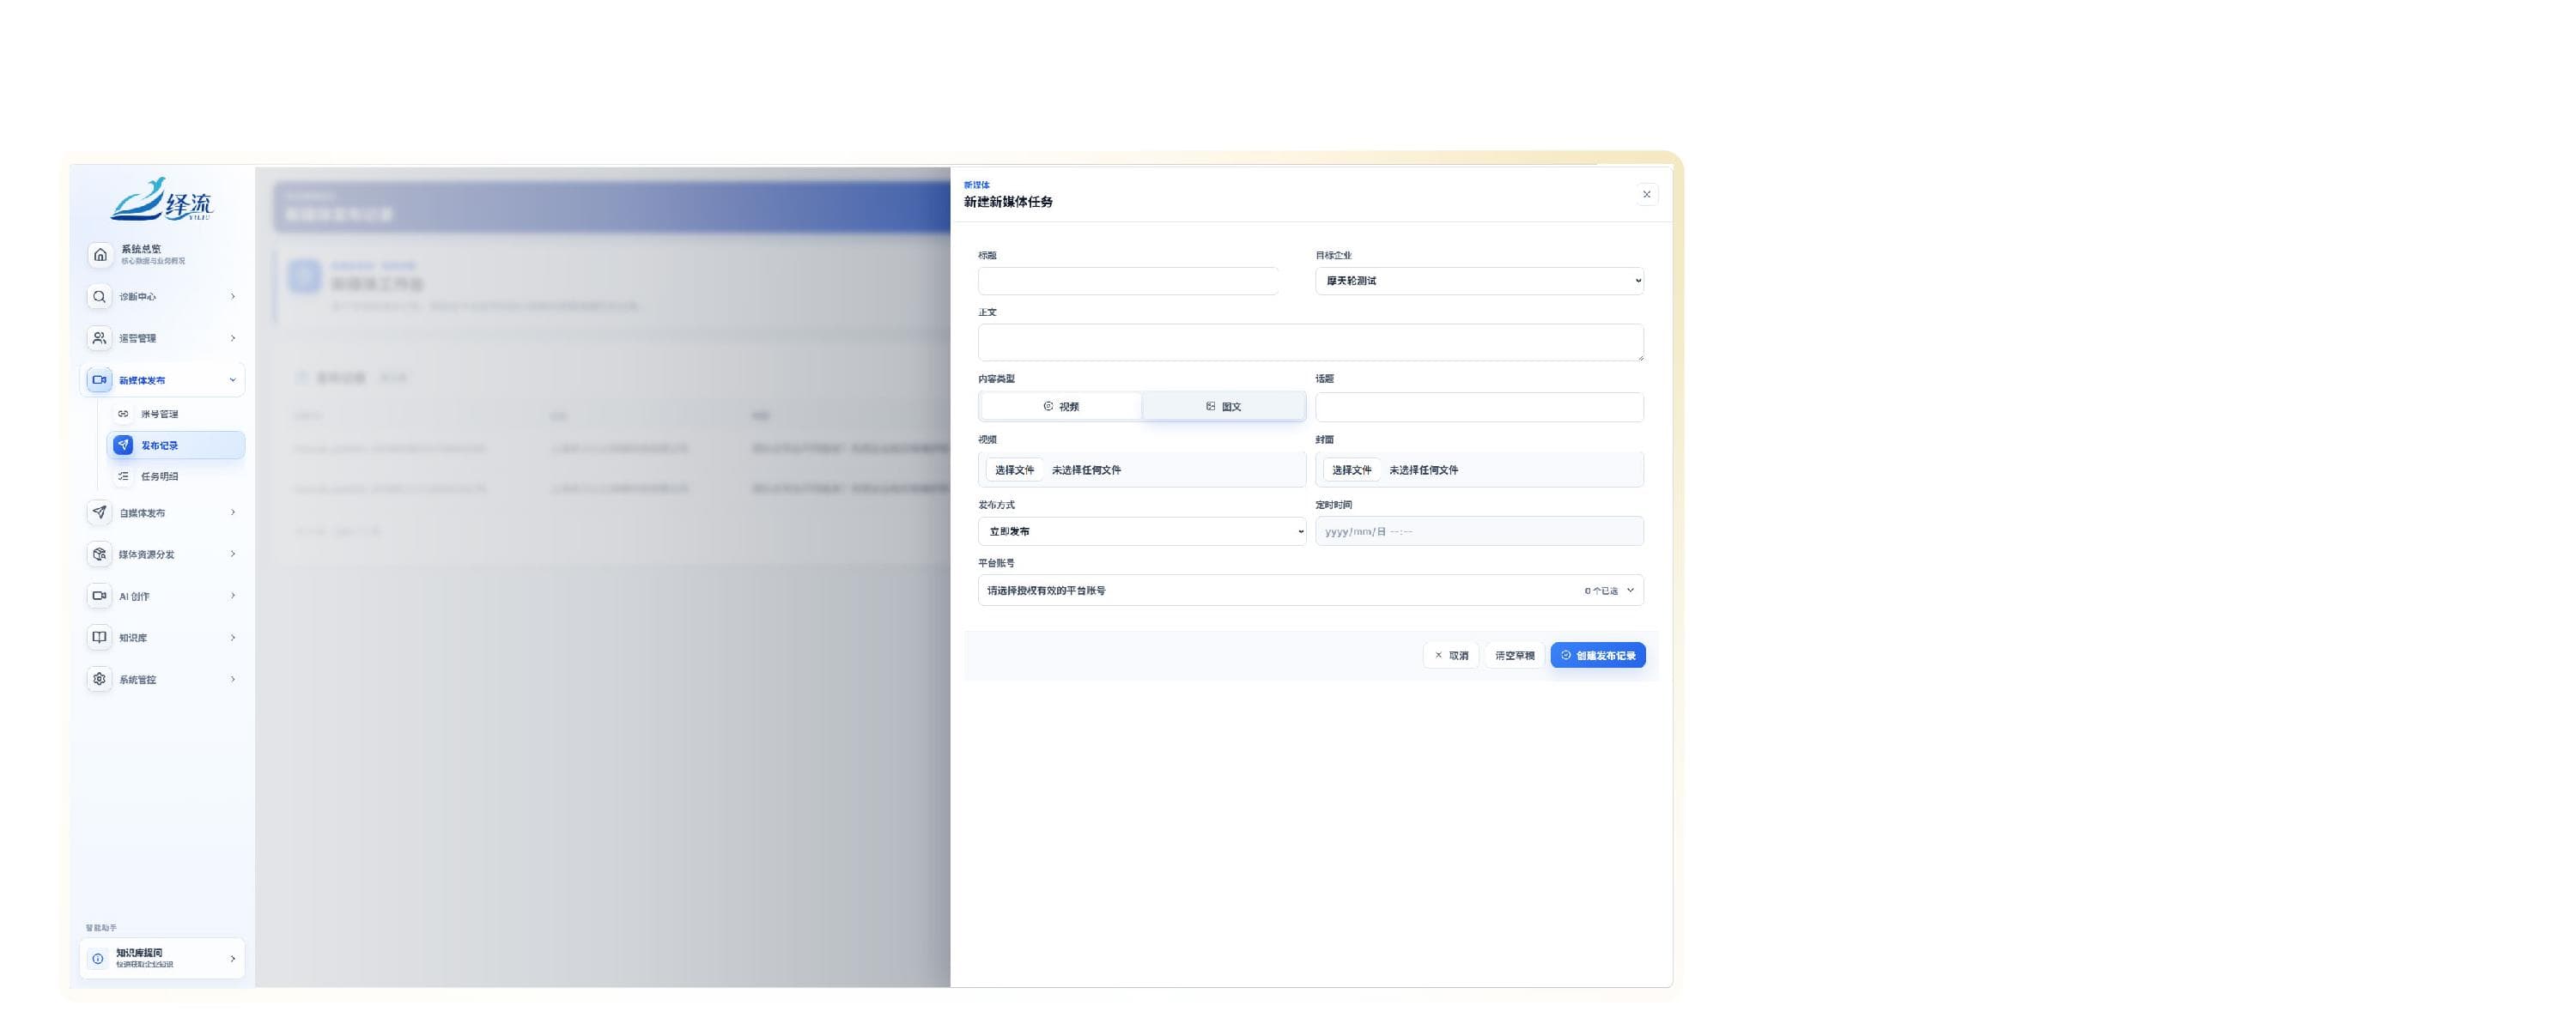Open the 目标企业 dropdown showing 摩天轮测试
This screenshot has width=2576, height=1030.
[x=1479, y=281]
